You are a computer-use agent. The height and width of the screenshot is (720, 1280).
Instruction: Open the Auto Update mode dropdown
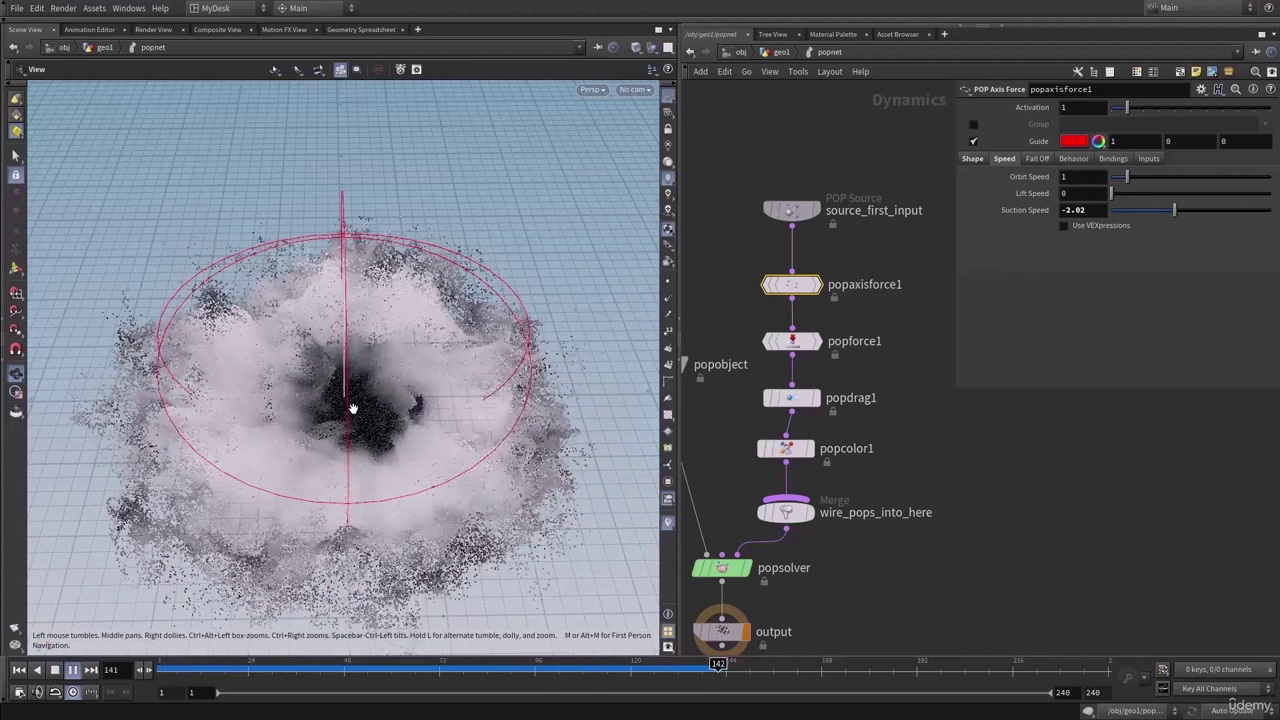pos(1238,711)
